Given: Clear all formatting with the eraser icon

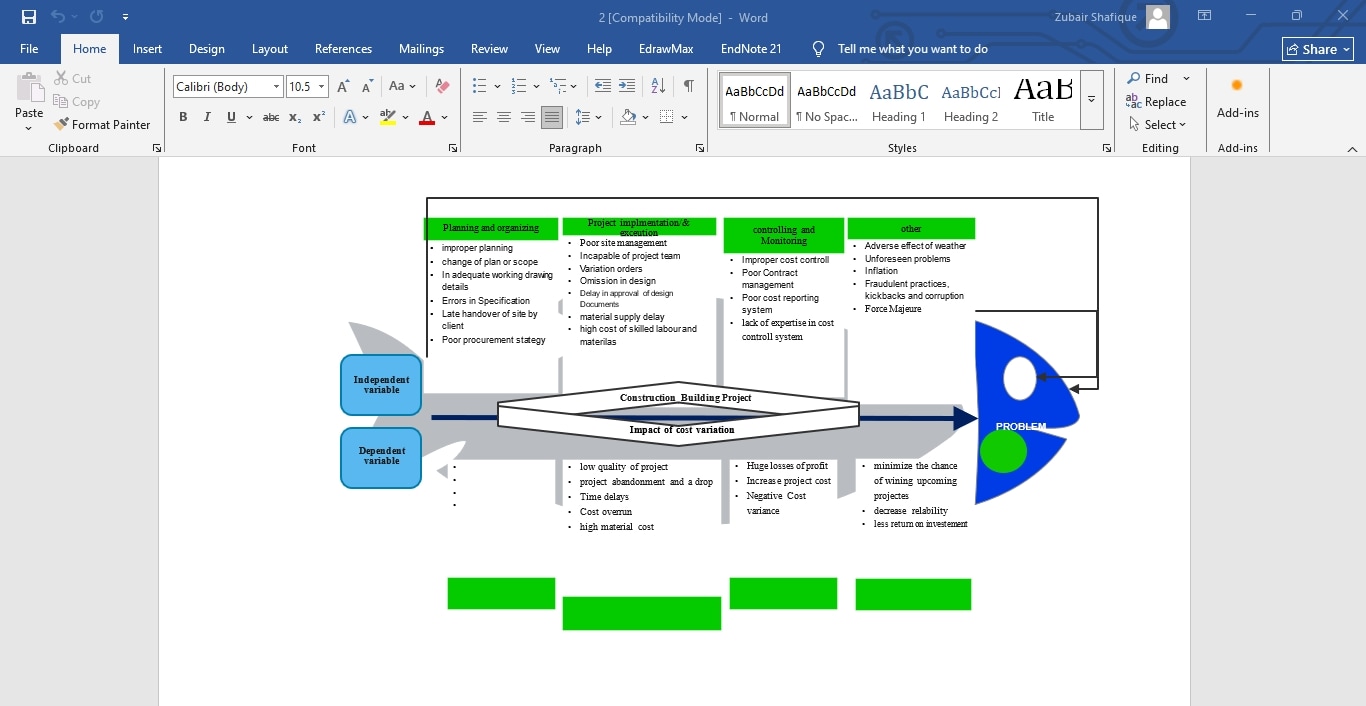Looking at the screenshot, I should 442,86.
